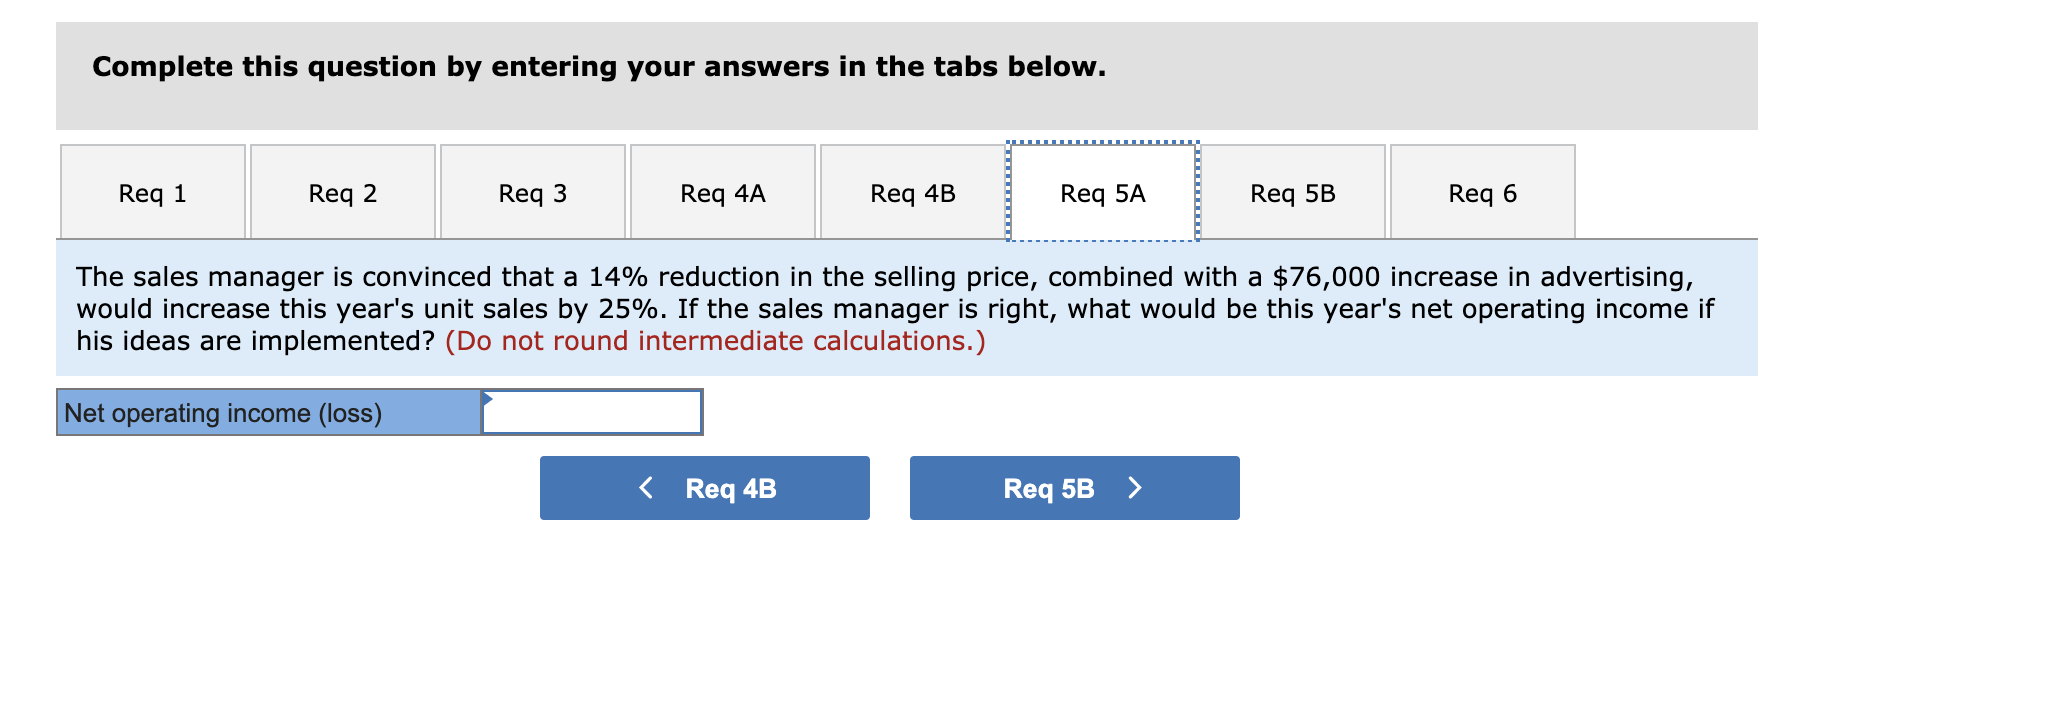
Task: Switch to the Req 1 tab
Action: click(151, 192)
